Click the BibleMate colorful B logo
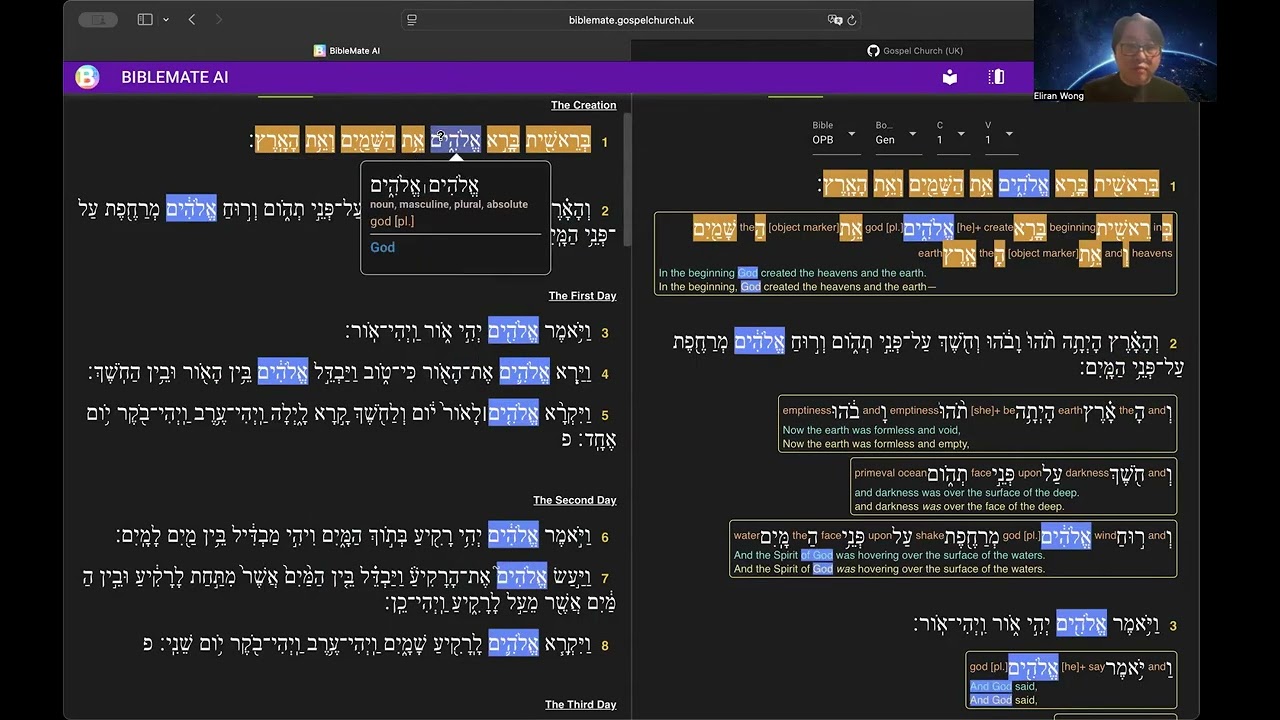The image size is (1280, 720). click(87, 77)
